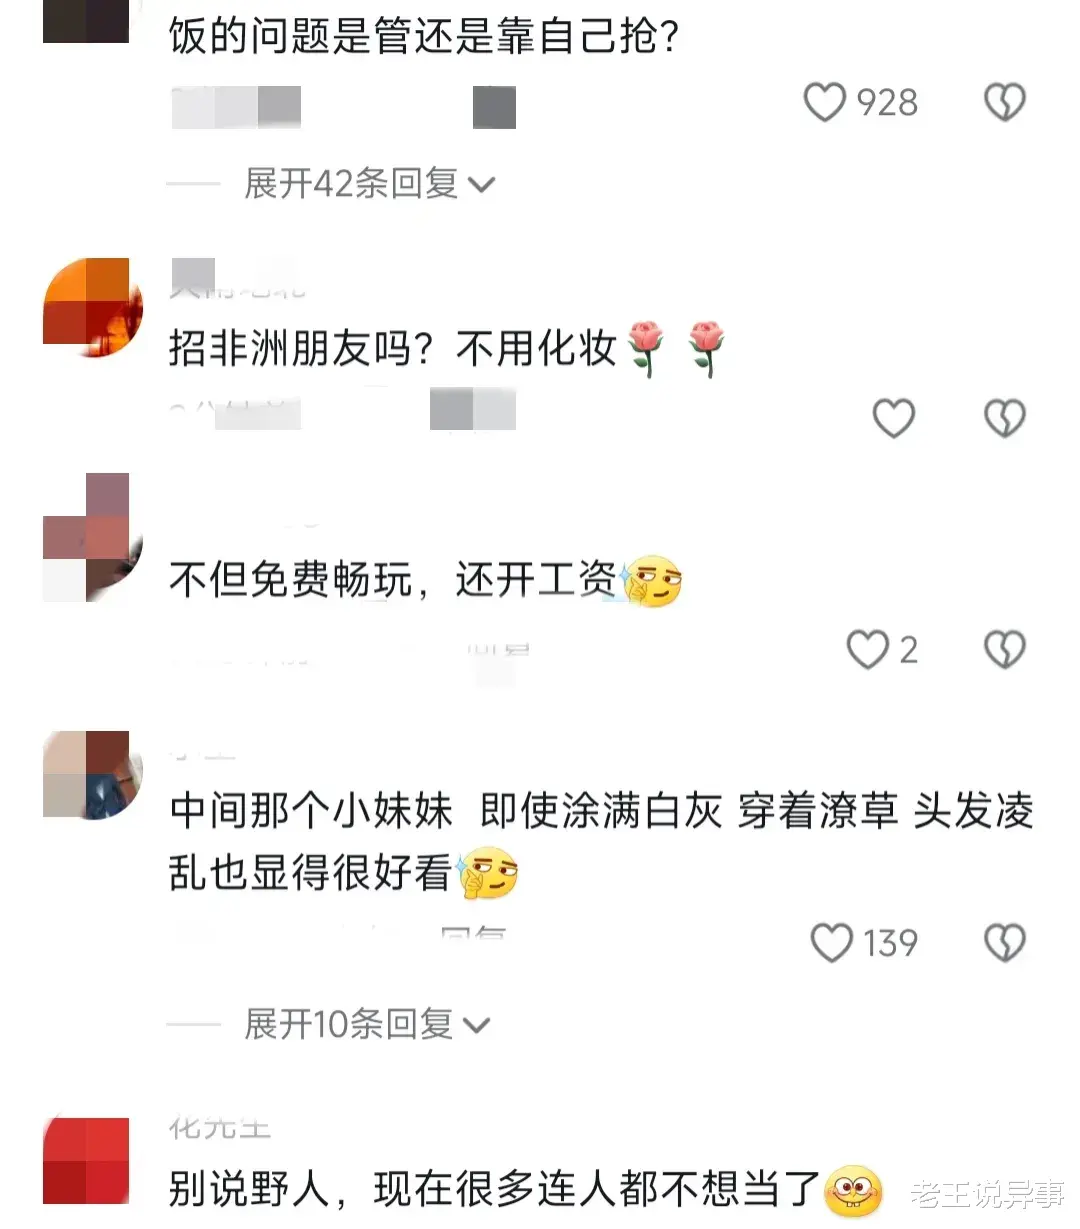Expand the 42 replies (展开42条回复)
This screenshot has height=1229, width=1080.
tap(369, 184)
